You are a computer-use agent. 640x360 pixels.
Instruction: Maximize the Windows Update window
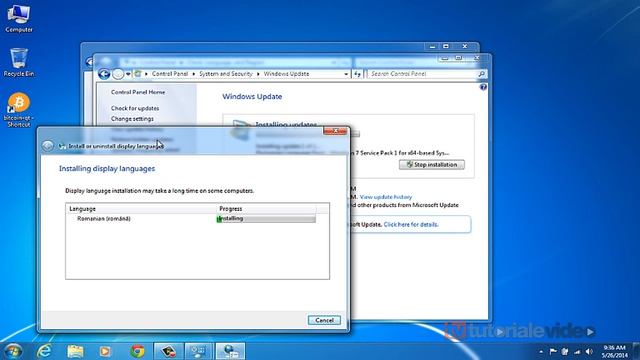[x=458, y=58]
